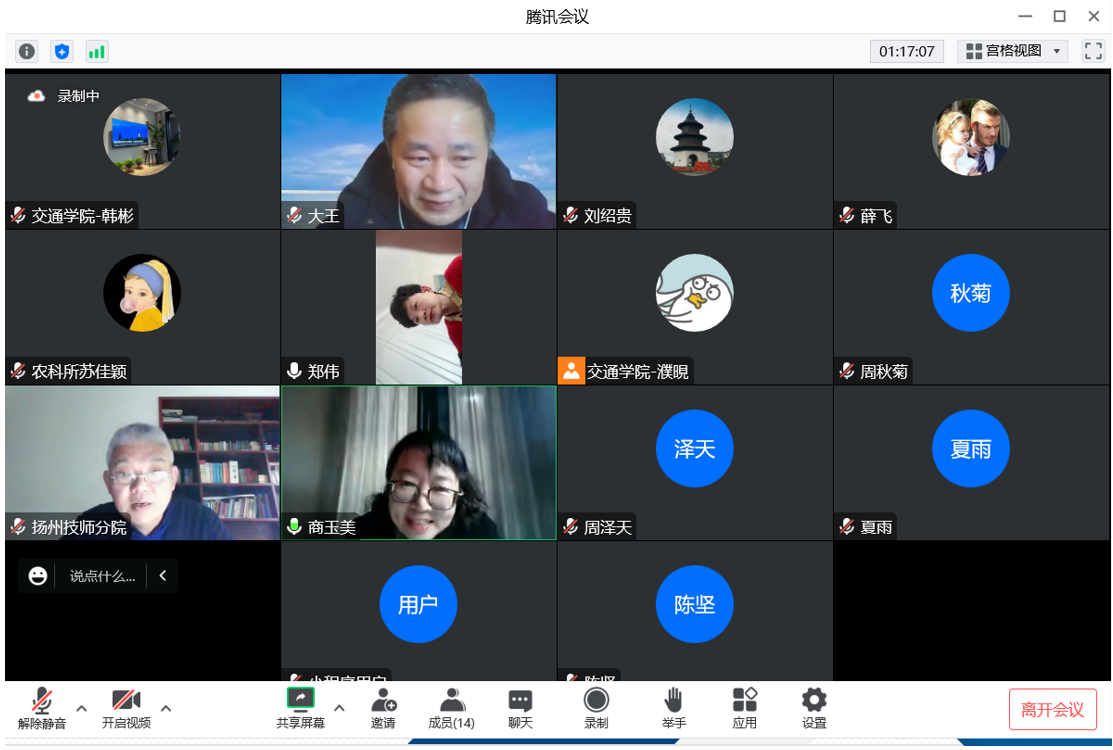Click the 交通学院-韩彬 name label
The image size is (1113, 750).
(82, 216)
